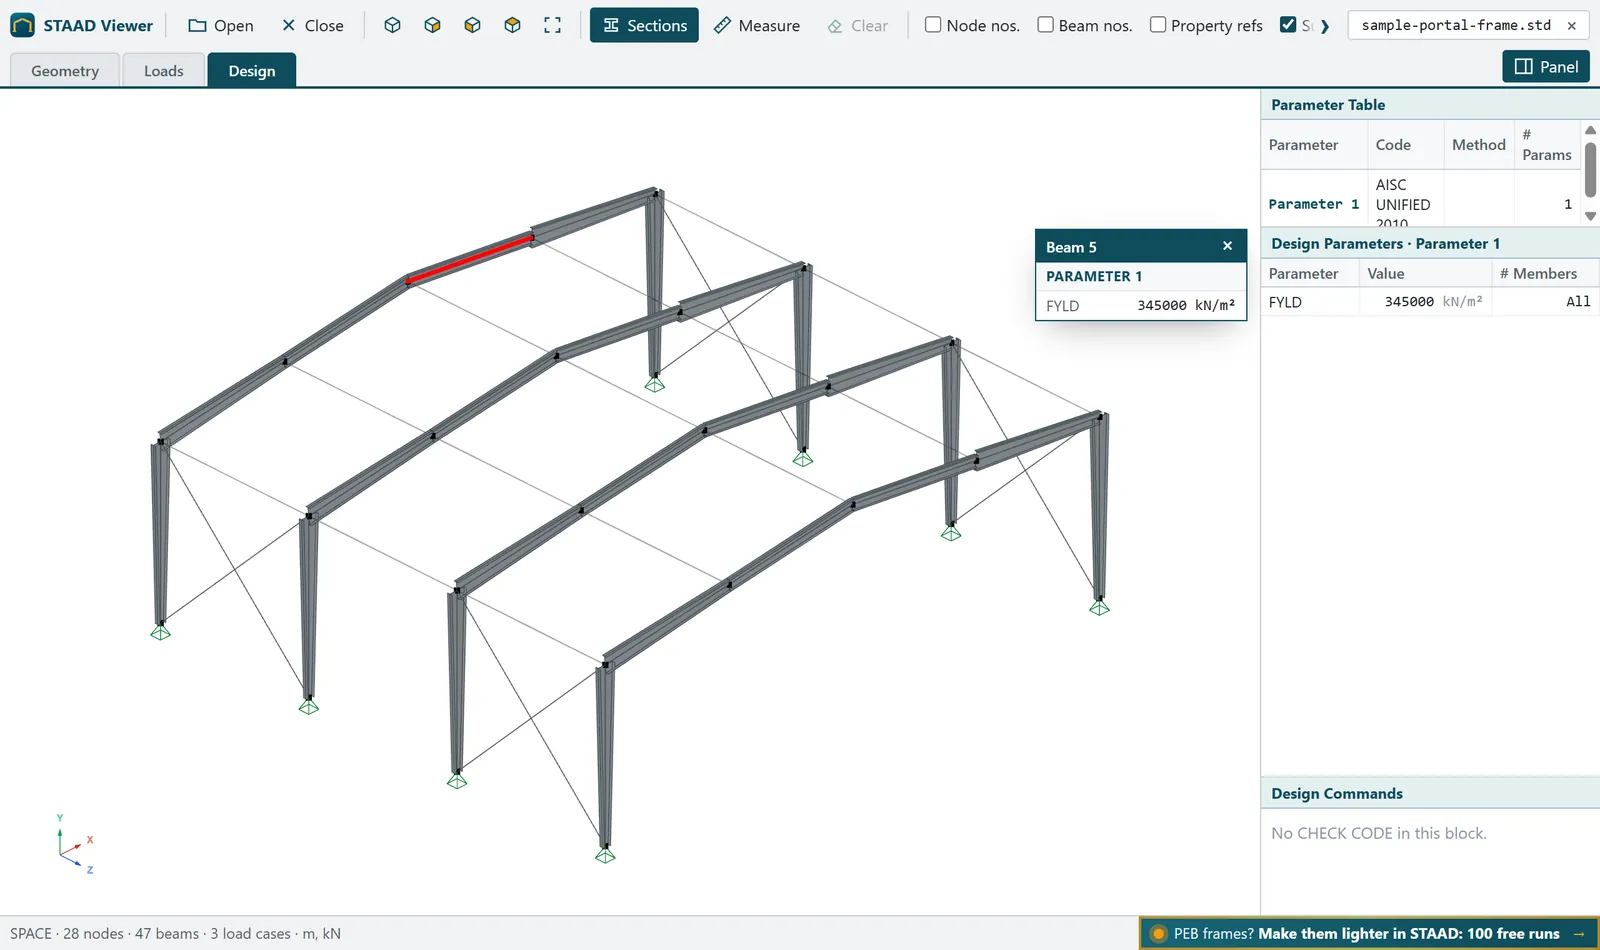This screenshot has height=950, width=1600.
Task: Toggle the Sections display button
Action: point(644,25)
